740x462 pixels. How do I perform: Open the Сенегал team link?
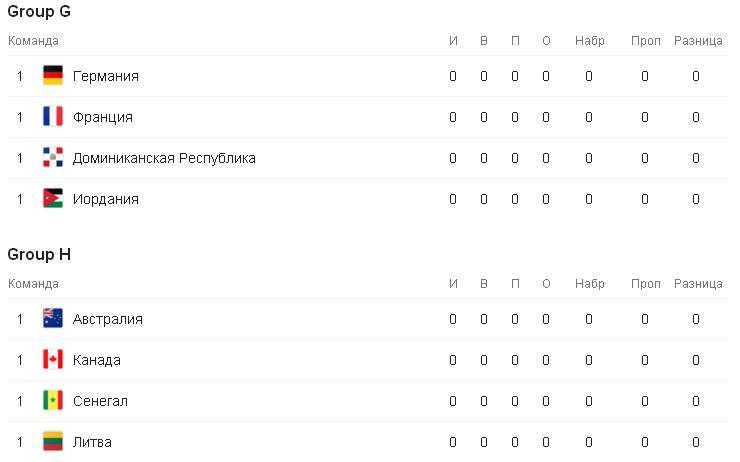(x=100, y=401)
